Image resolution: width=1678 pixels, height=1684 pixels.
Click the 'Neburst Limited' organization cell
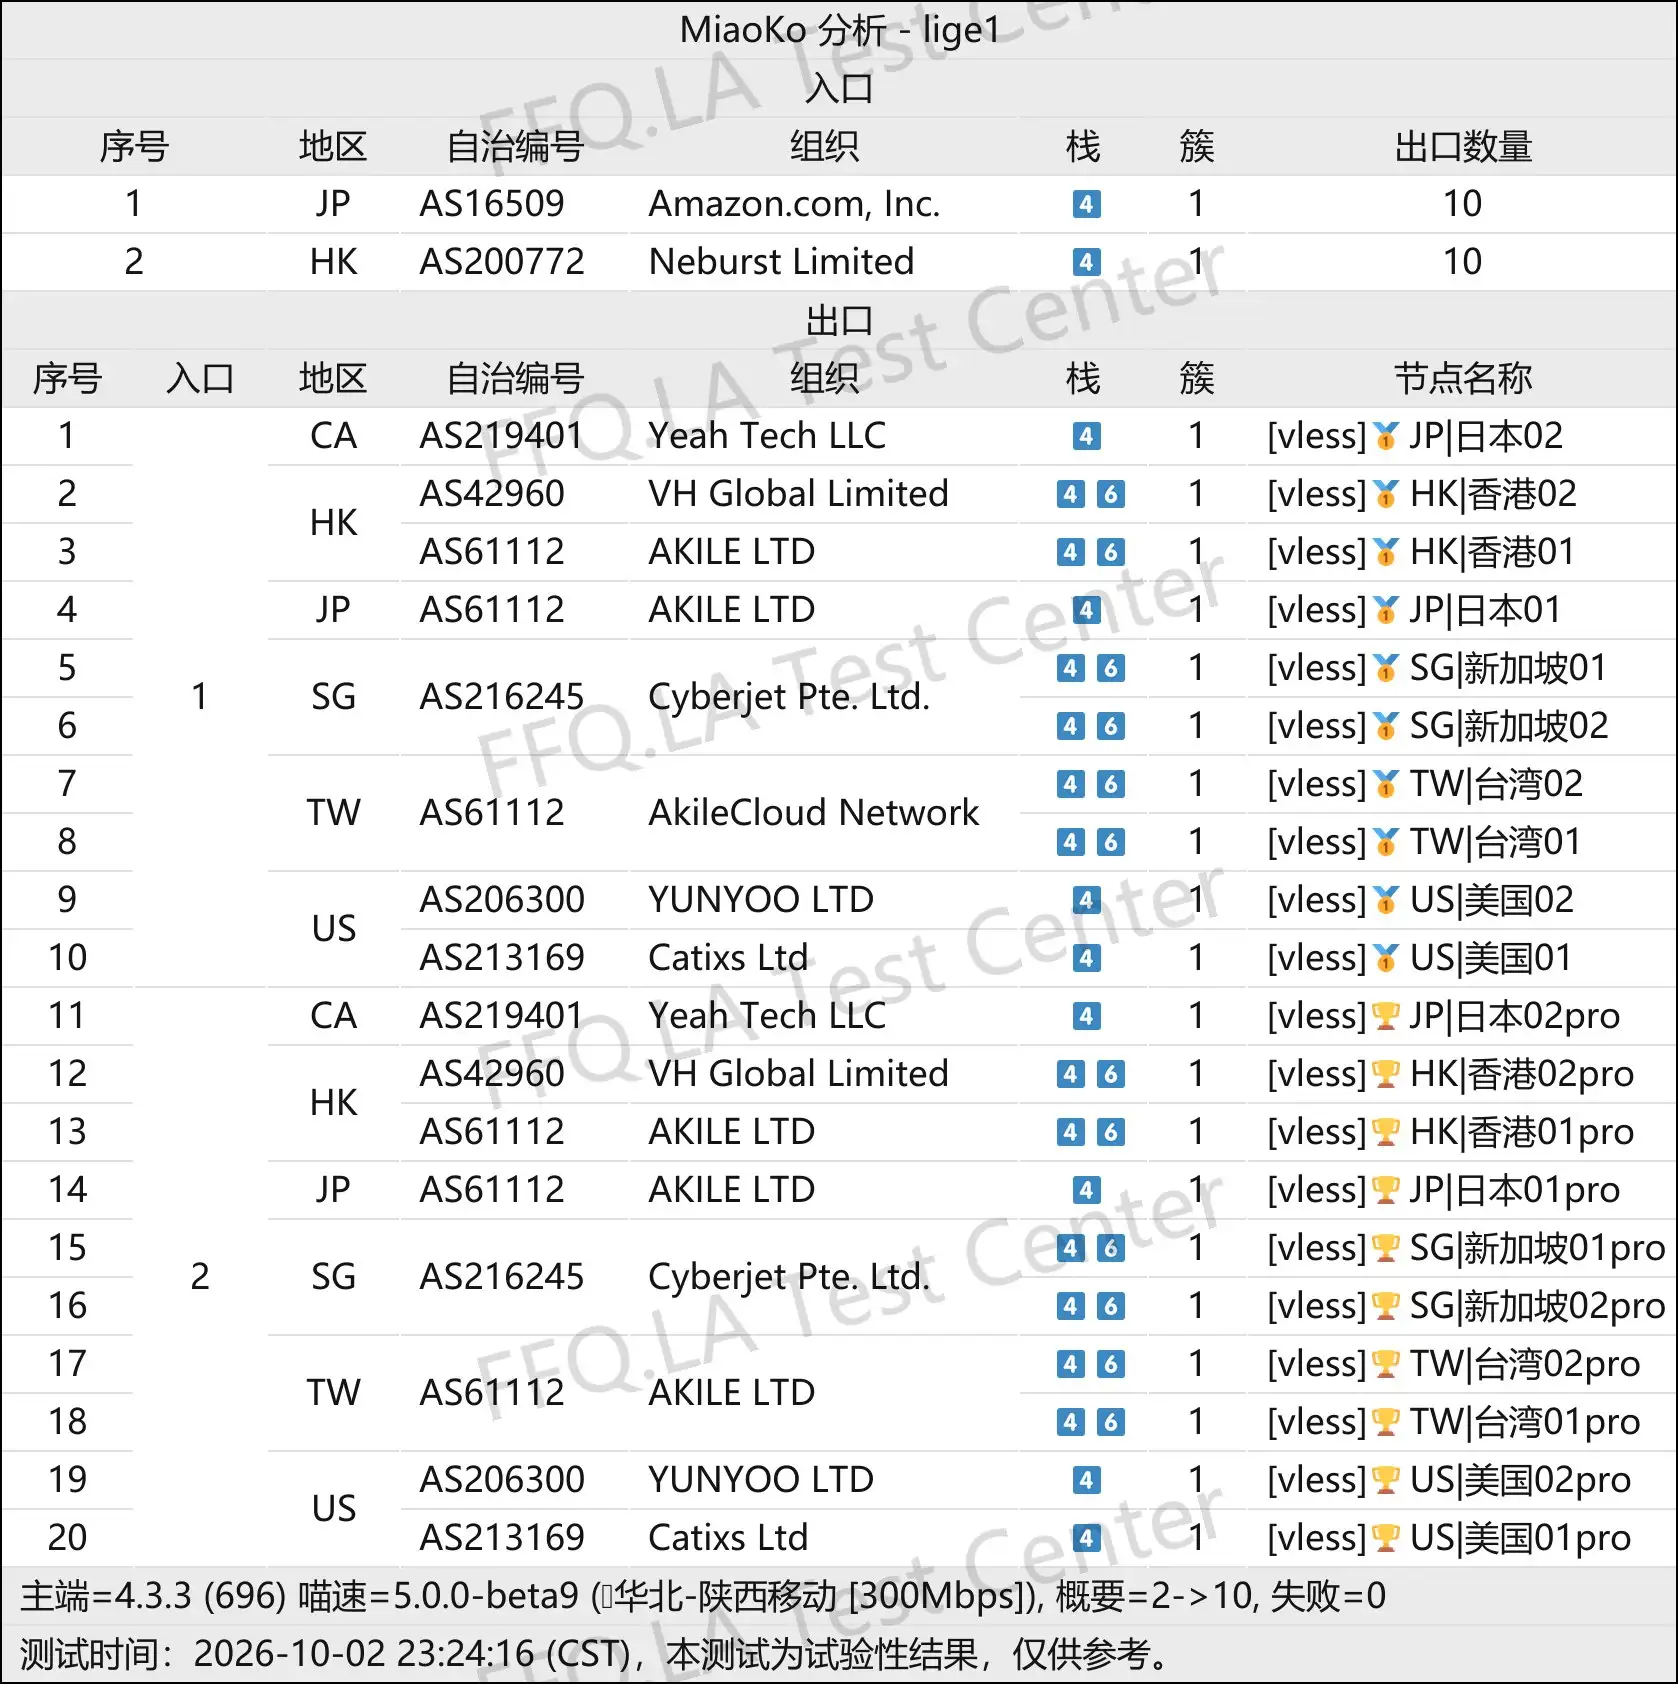[781, 262]
